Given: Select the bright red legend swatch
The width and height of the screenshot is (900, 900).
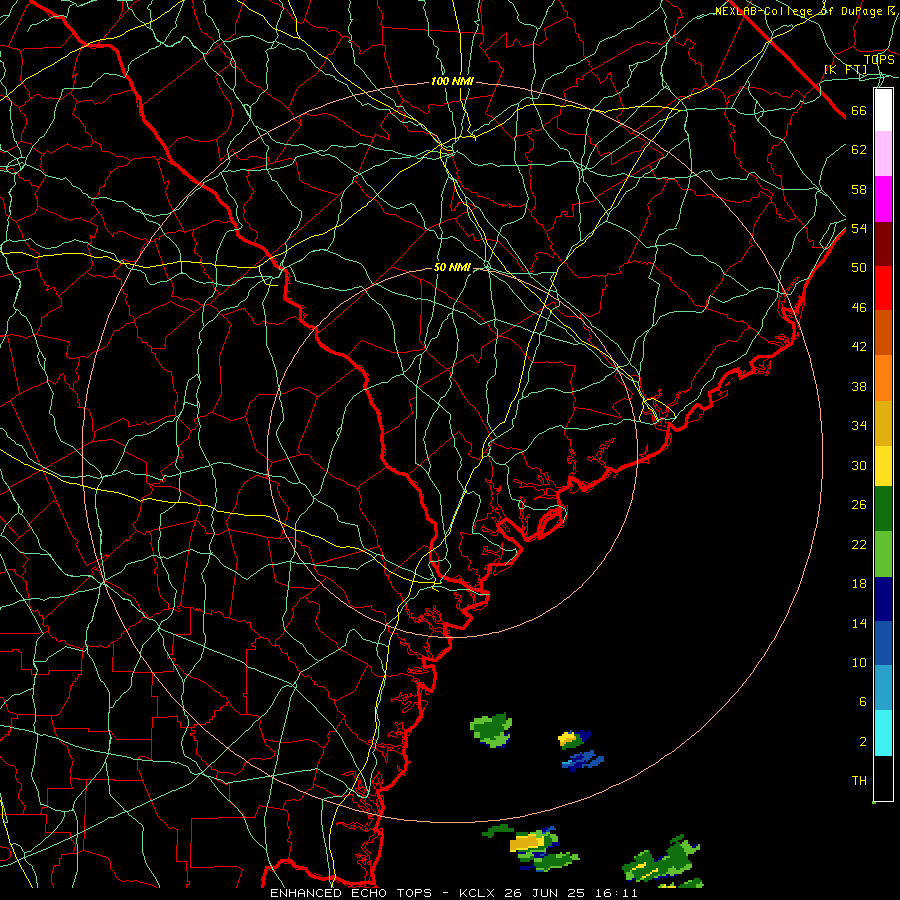Looking at the screenshot, I should (883, 288).
